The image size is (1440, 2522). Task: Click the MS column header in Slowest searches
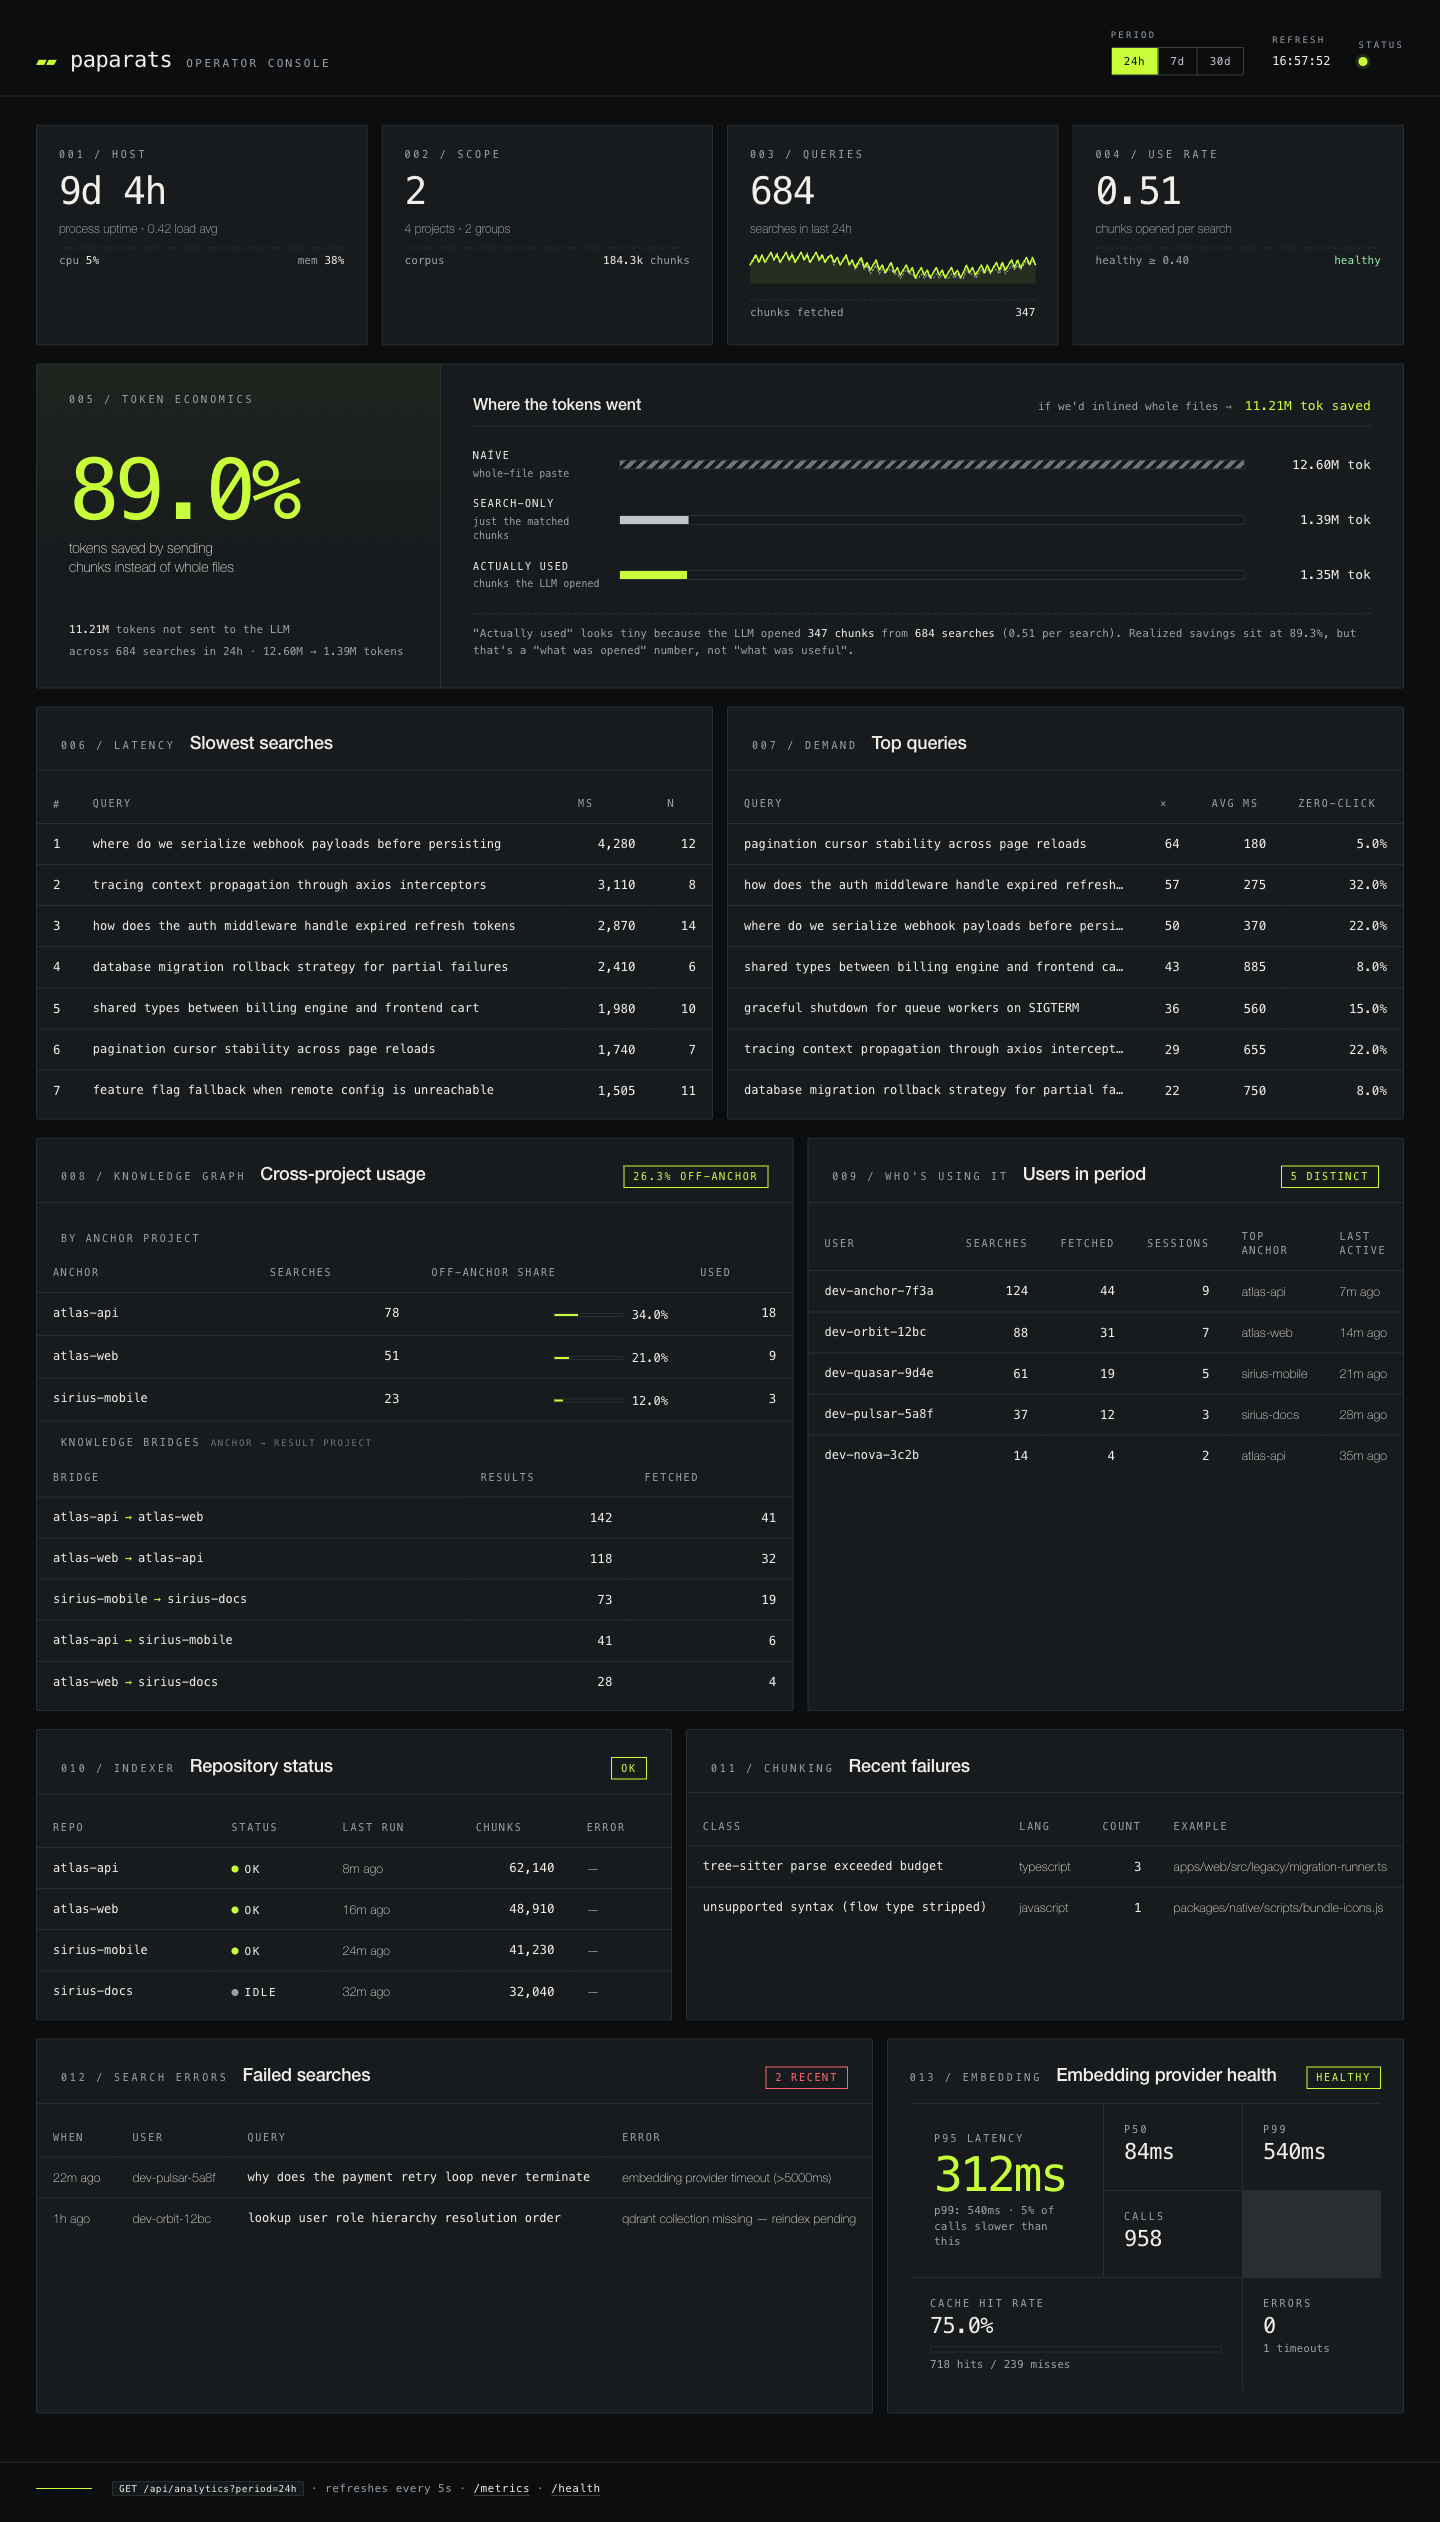(585, 803)
